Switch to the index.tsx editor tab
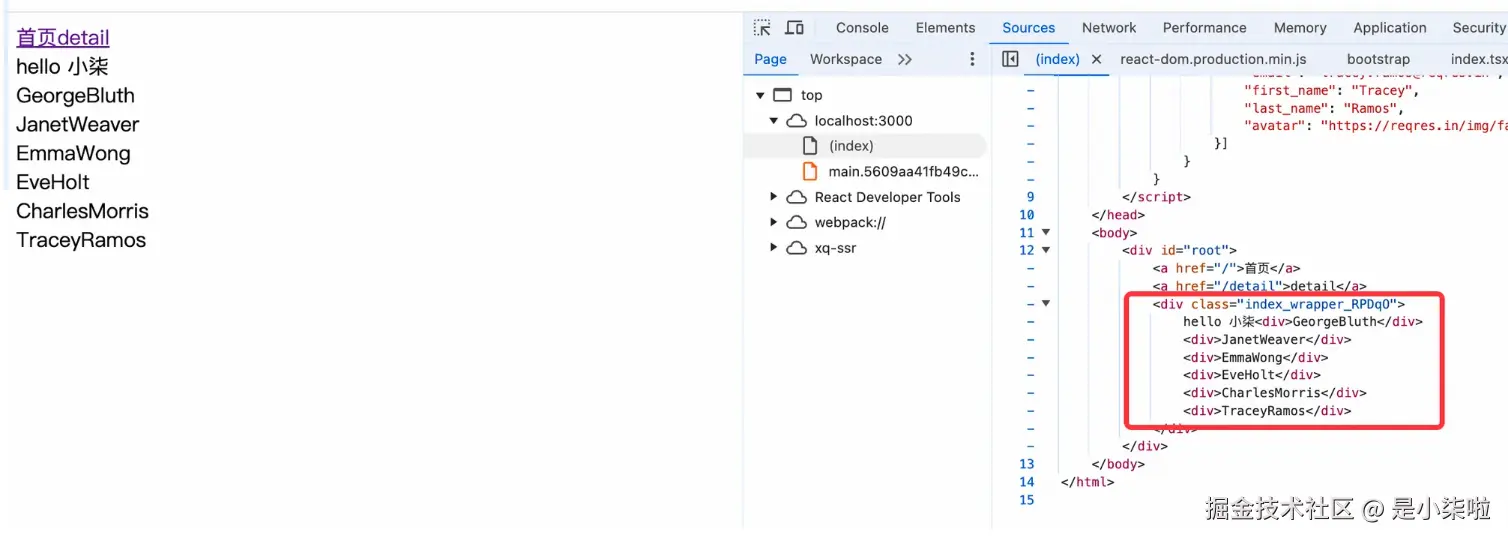 (x=1479, y=59)
